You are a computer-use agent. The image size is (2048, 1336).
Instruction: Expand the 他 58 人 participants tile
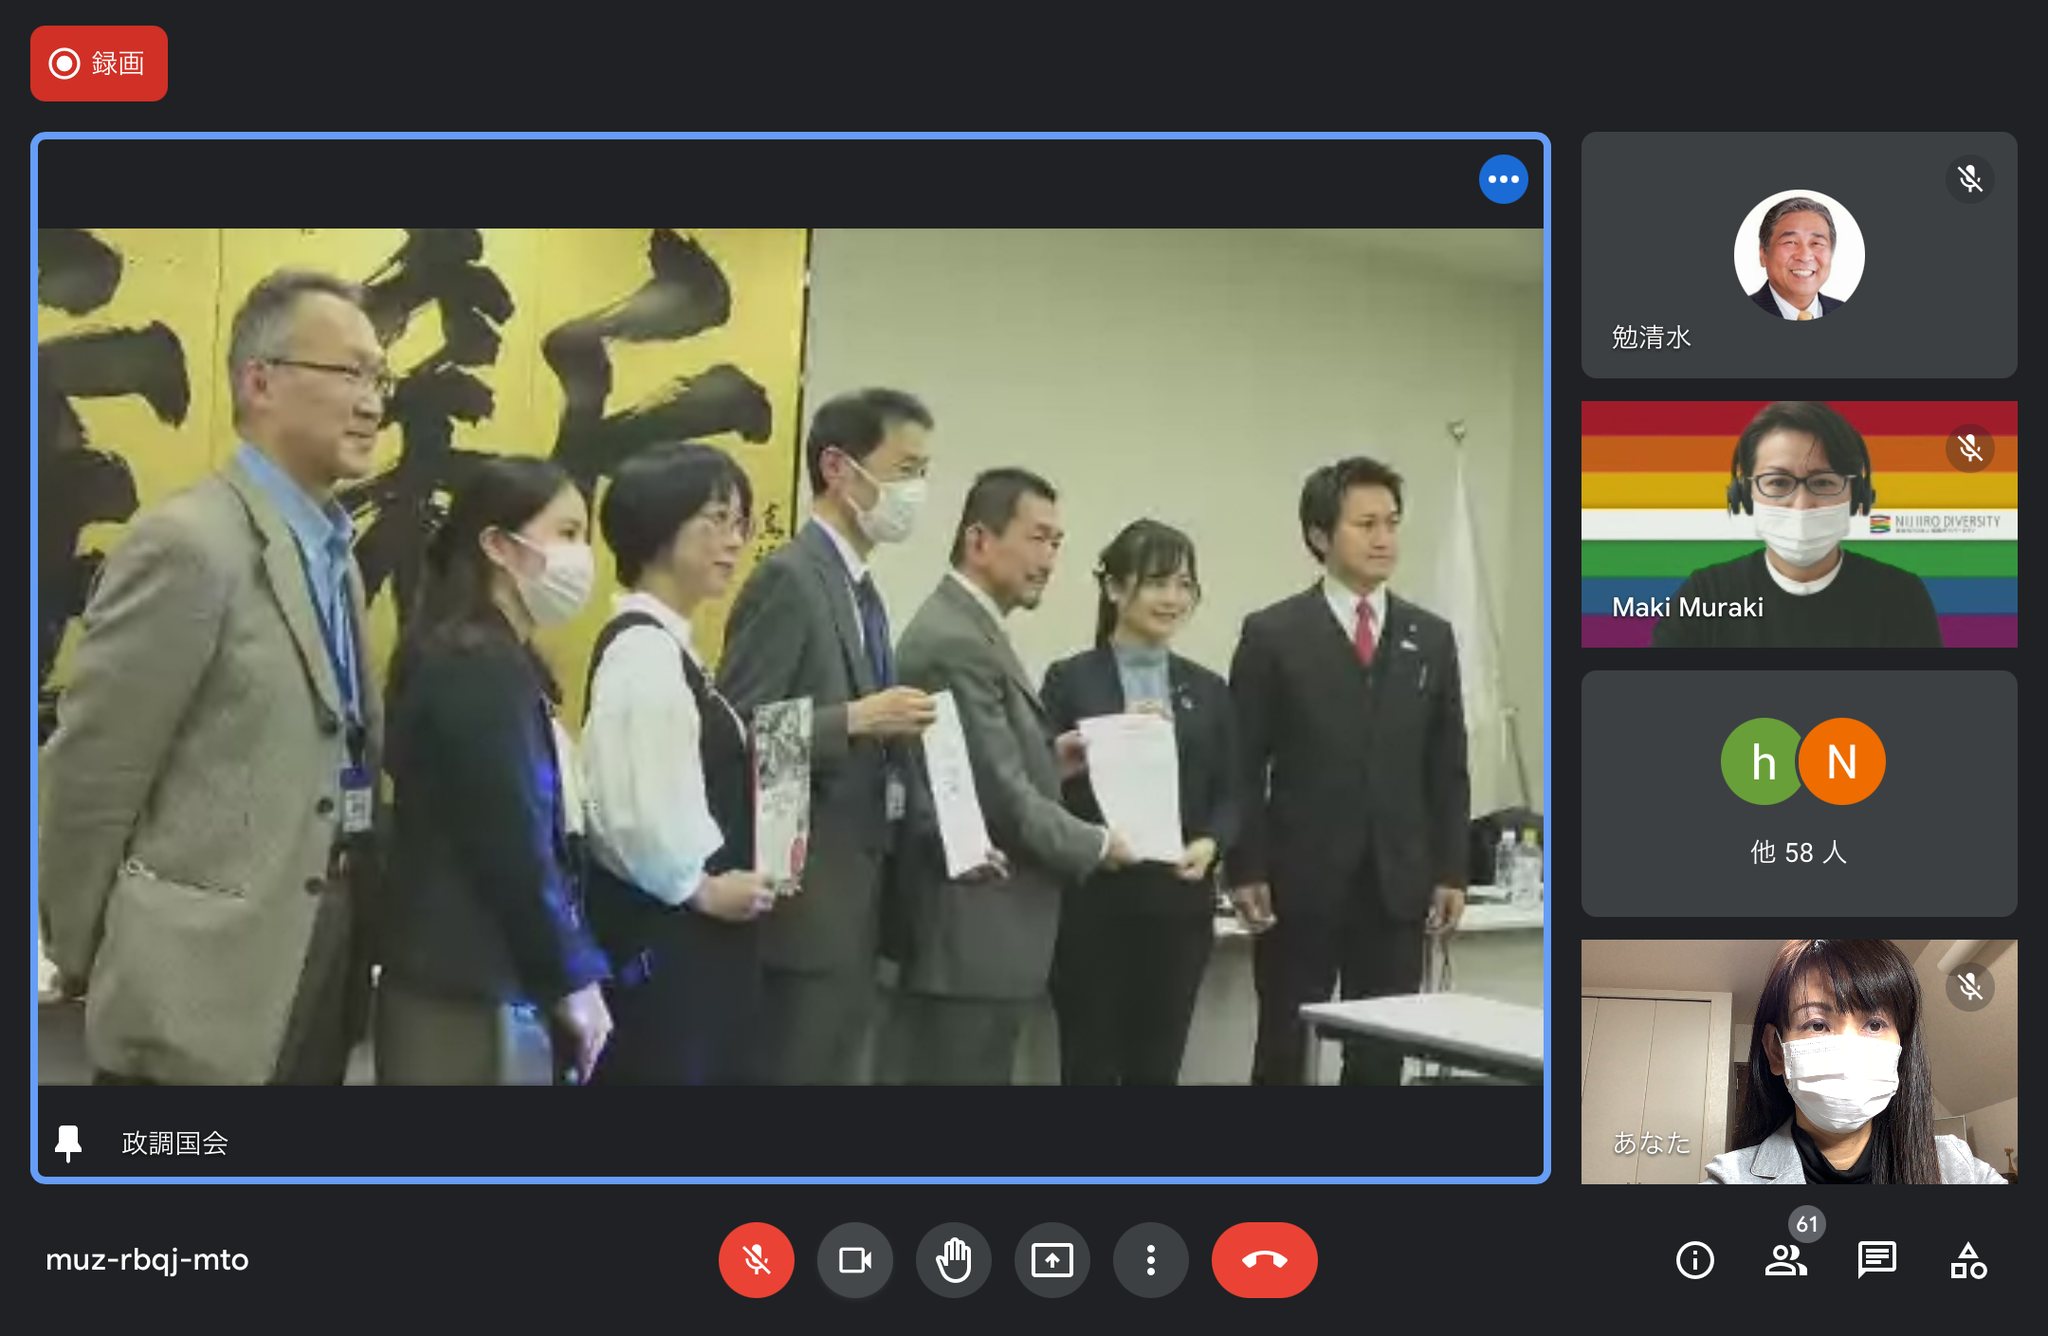(1798, 852)
